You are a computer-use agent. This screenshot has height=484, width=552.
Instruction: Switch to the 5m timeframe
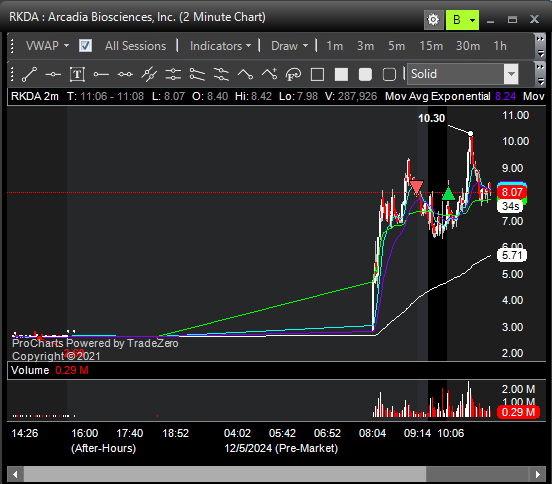[x=396, y=46]
